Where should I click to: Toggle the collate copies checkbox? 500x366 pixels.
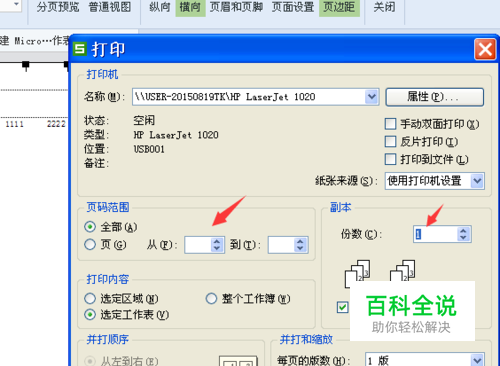click(x=342, y=307)
